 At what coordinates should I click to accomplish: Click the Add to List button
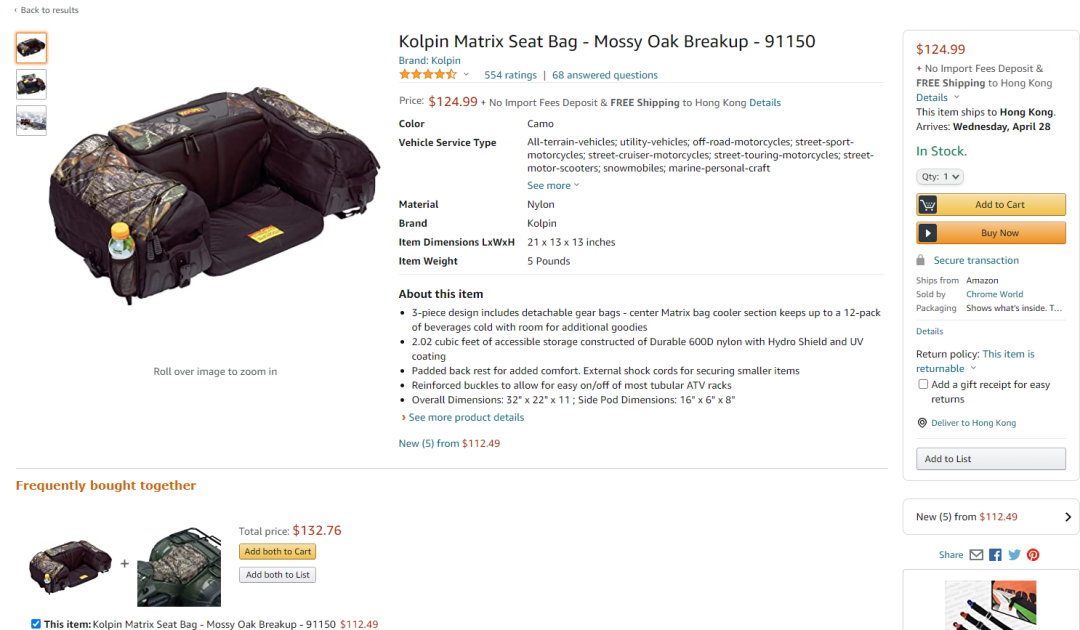[990, 459]
